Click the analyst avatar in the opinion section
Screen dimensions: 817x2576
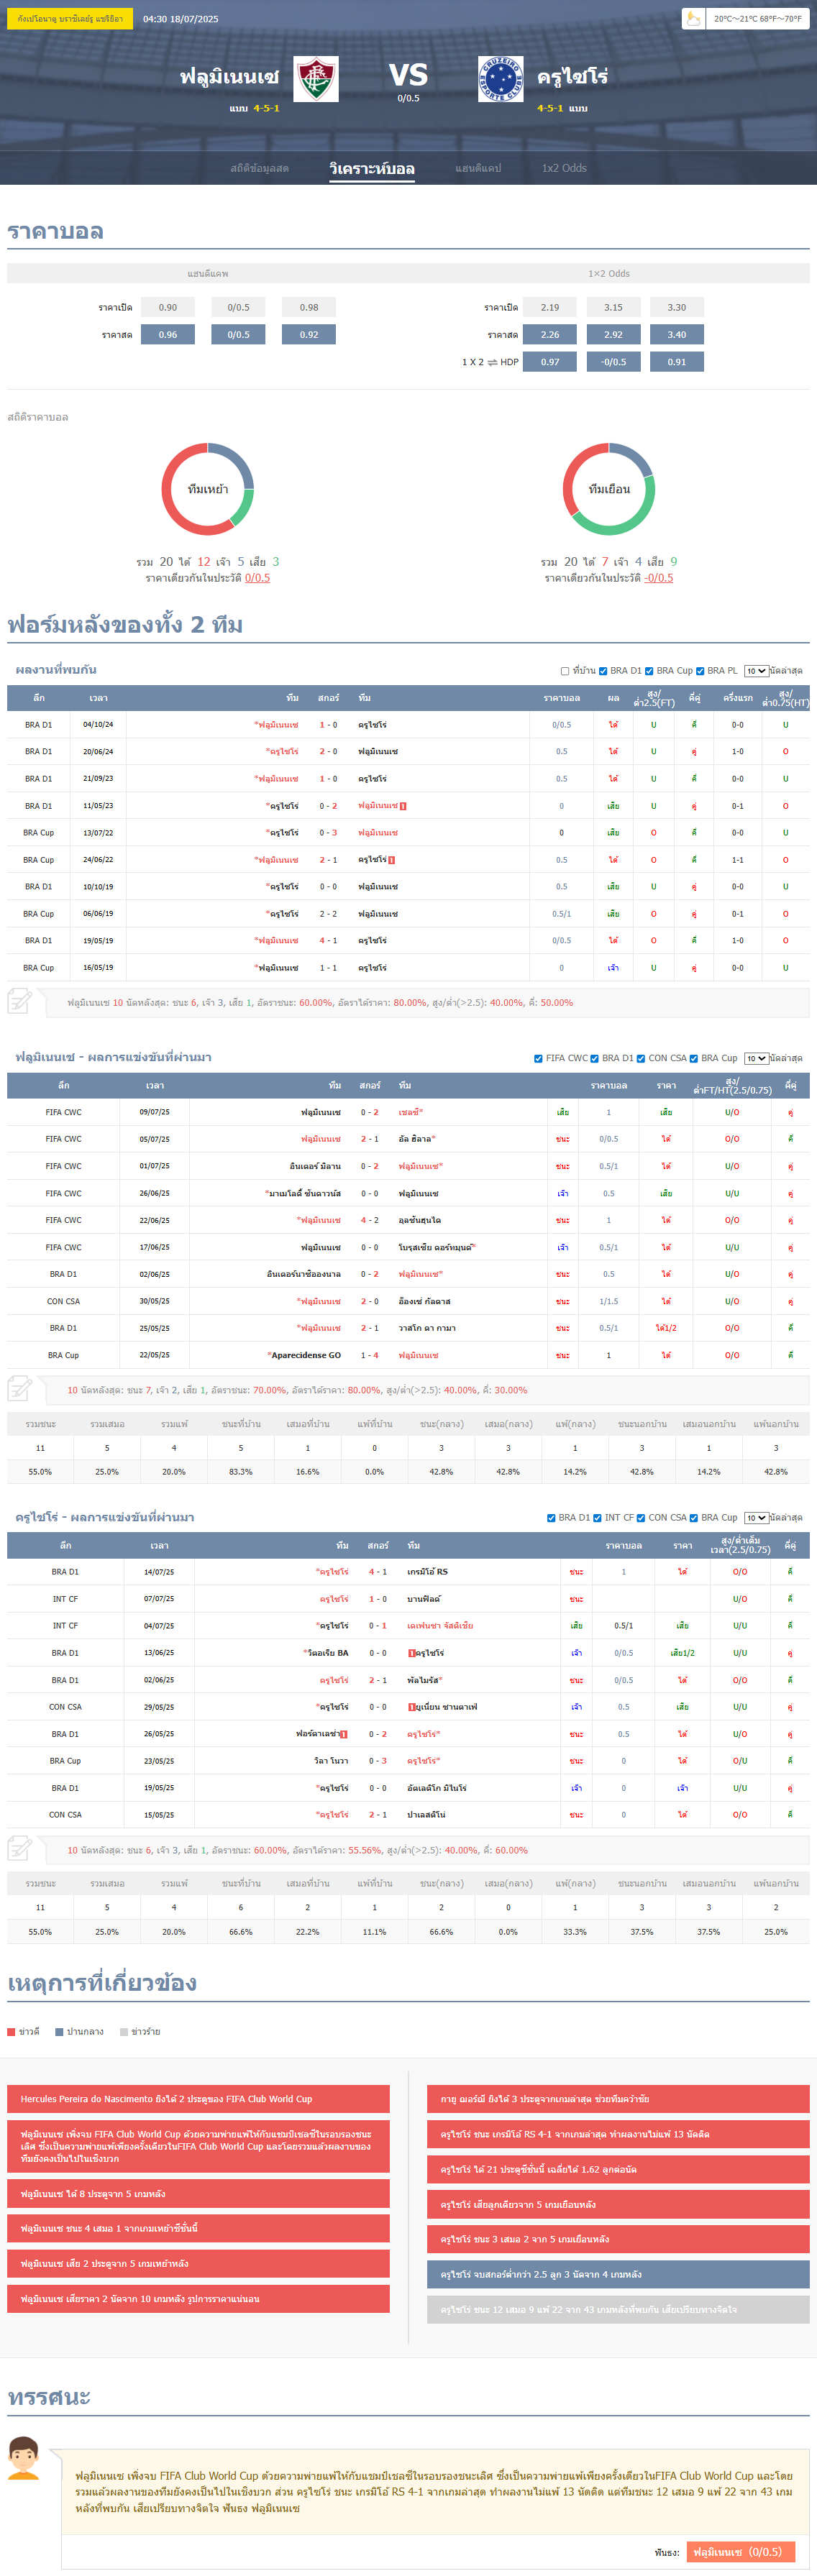pos(23,2458)
